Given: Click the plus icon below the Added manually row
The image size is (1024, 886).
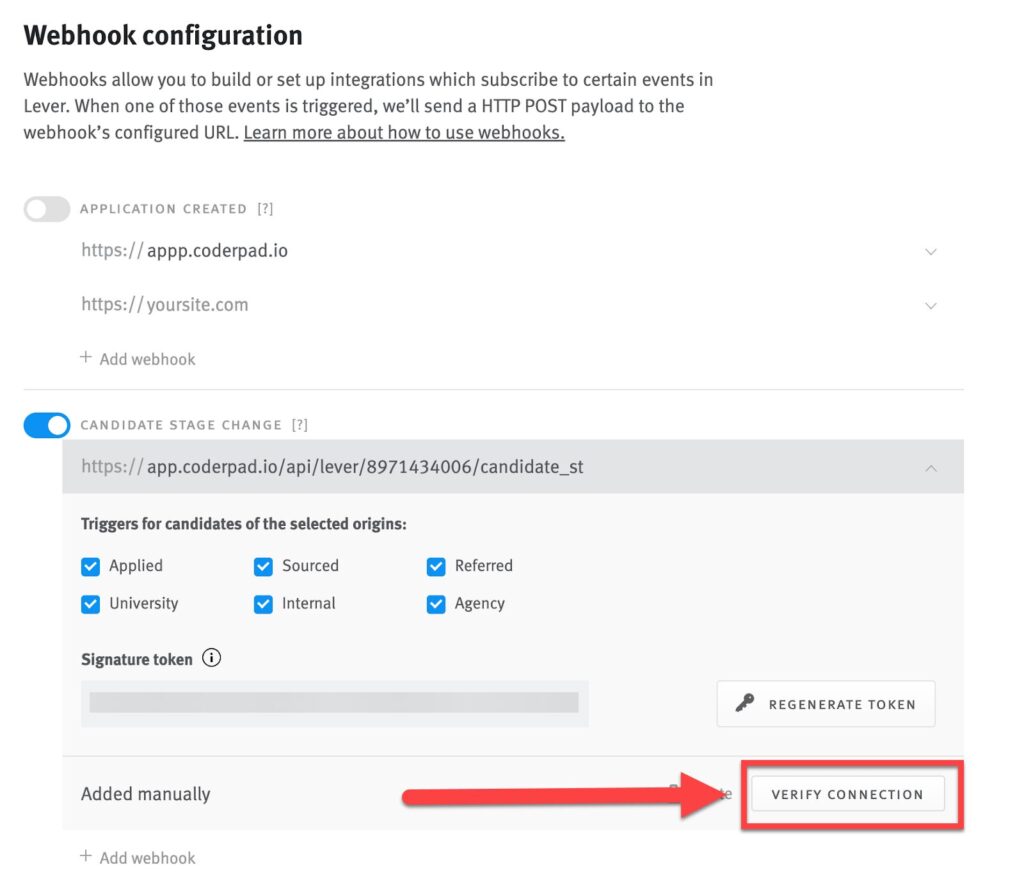Looking at the screenshot, I should [x=86, y=857].
